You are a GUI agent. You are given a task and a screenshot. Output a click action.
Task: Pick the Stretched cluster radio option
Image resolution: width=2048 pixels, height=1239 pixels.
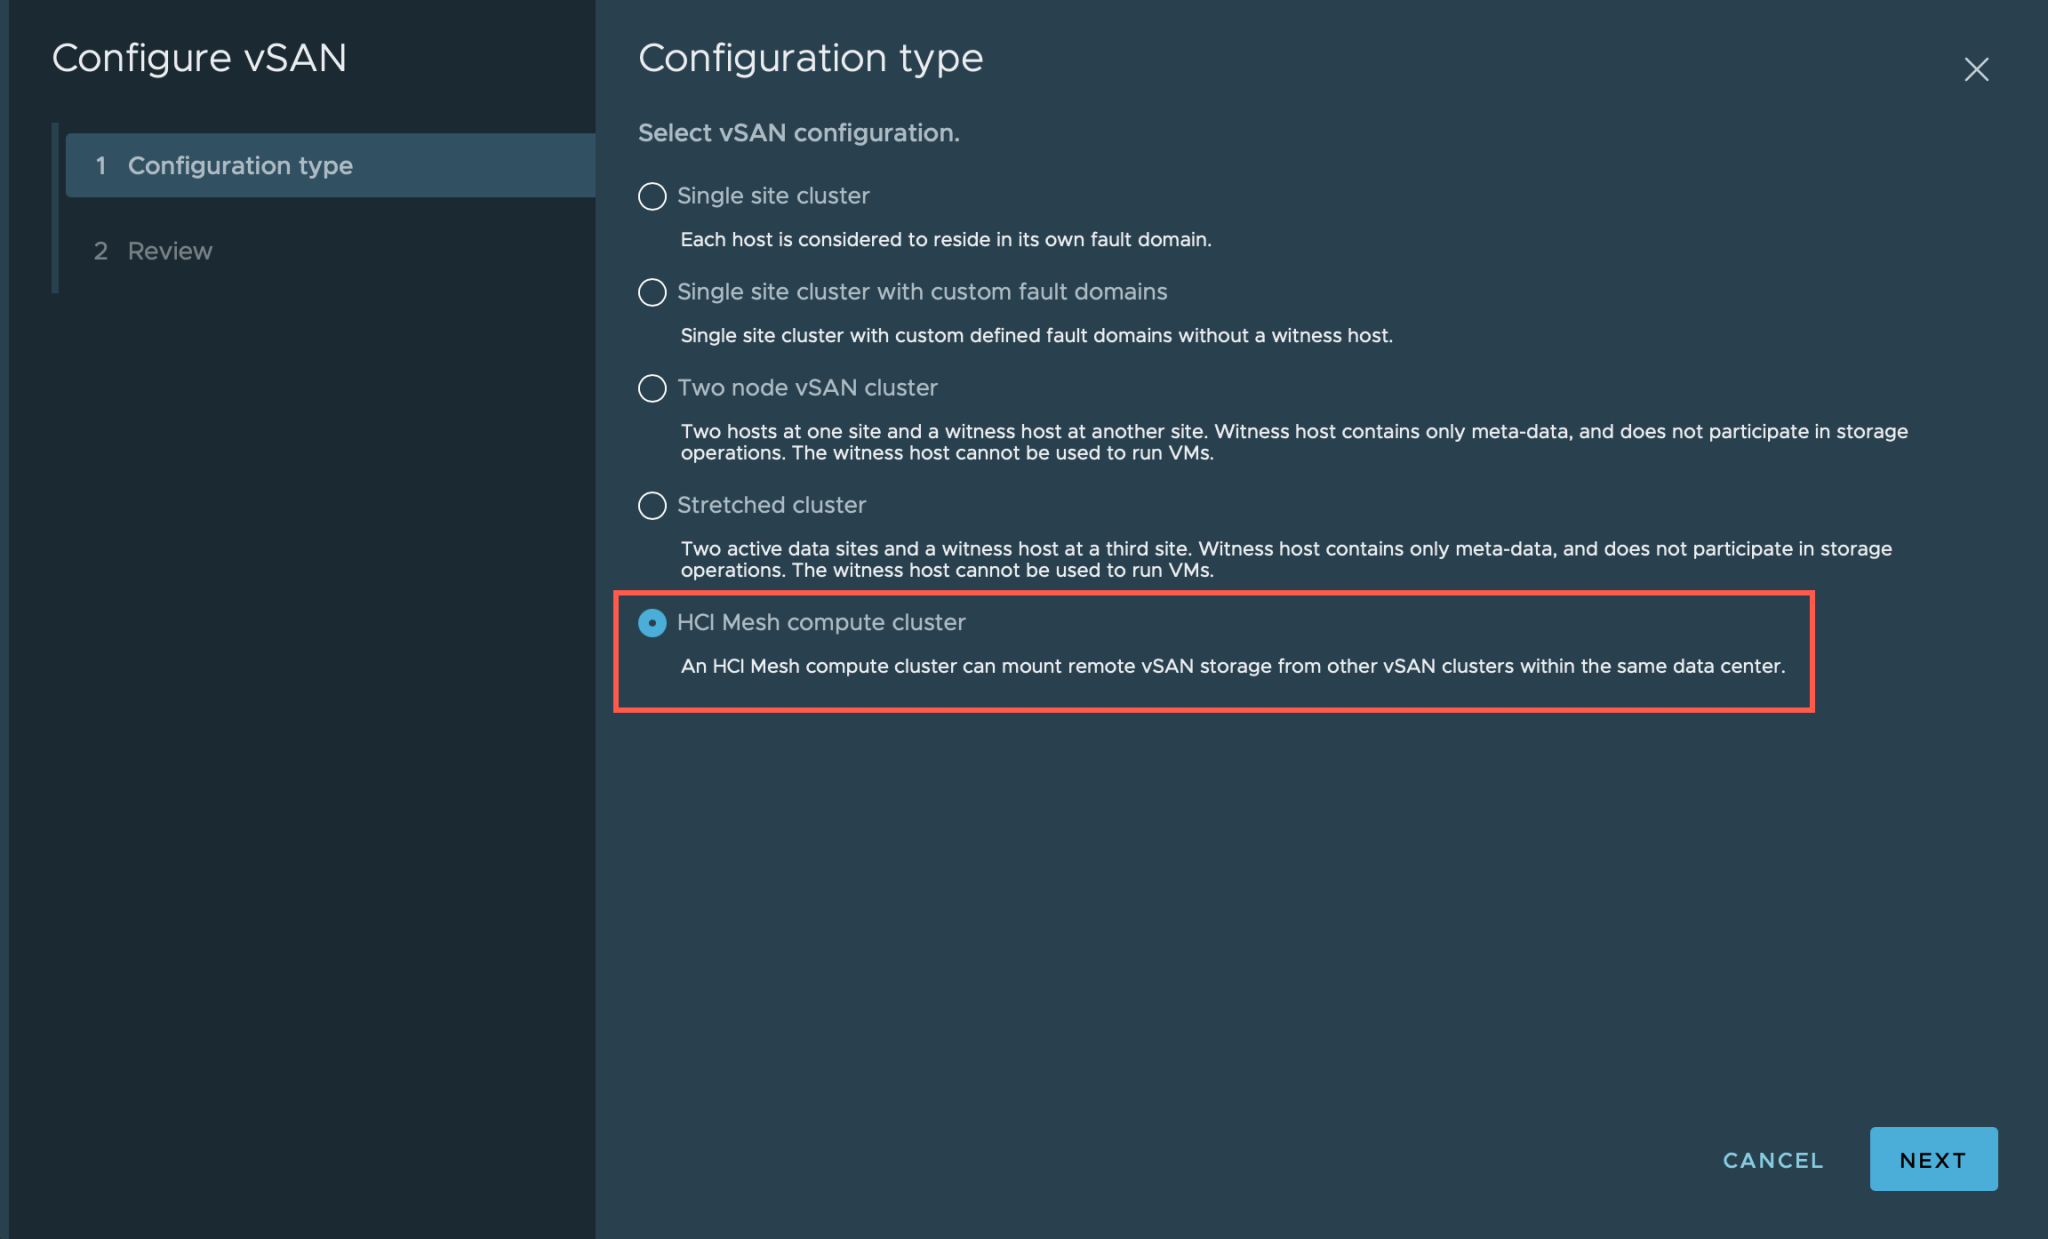pyautogui.click(x=652, y=505)
